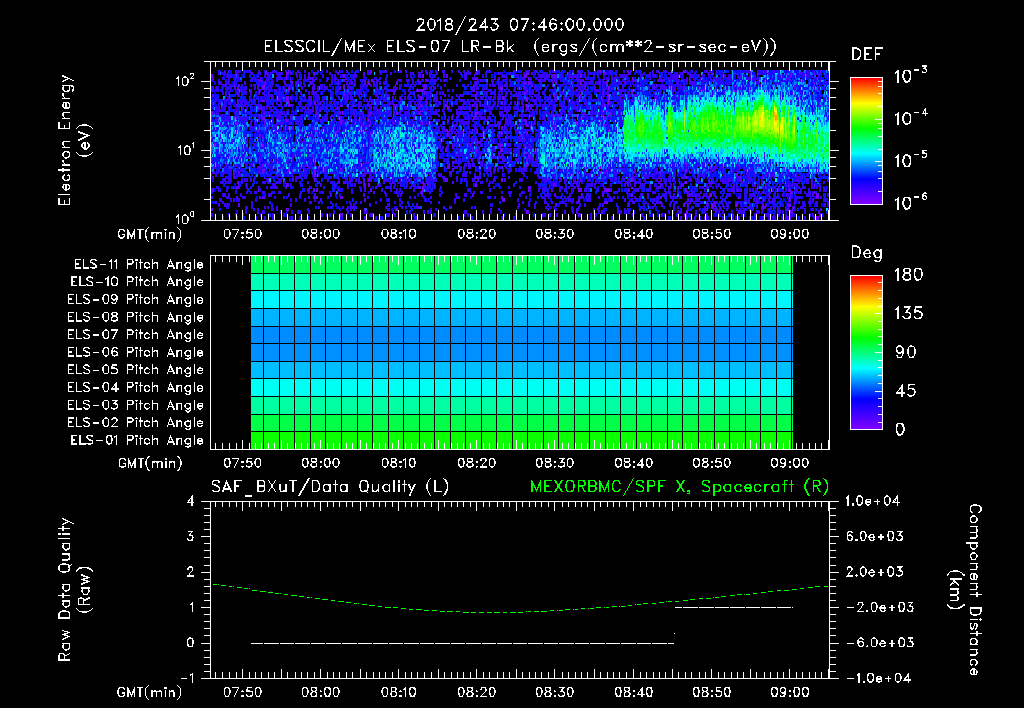This screenshot has width=1024, height=708.
Task: Select the 'ELS-01 Pitch Angle' row label
Action: (x=137, y=440)
